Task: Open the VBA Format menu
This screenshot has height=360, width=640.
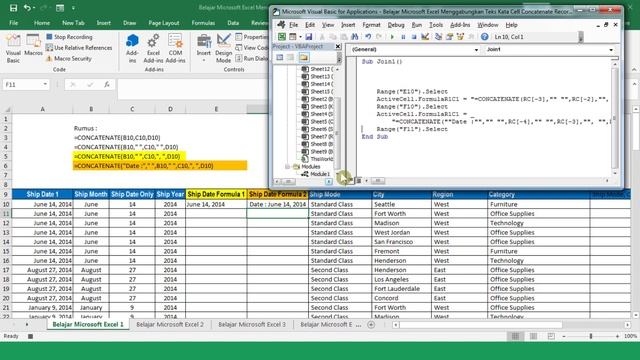Action: pos(371,25)
